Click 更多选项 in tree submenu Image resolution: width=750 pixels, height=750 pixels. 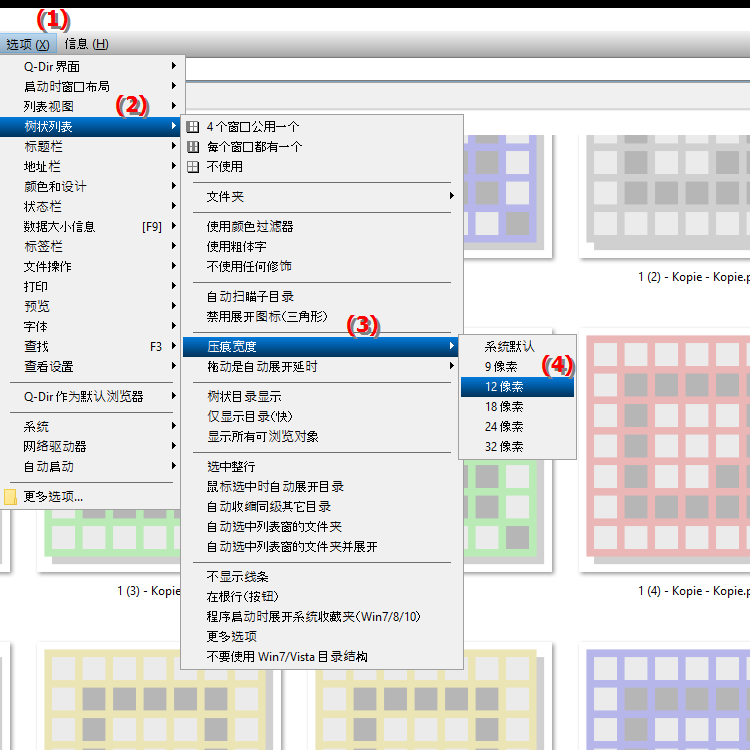pyautogui.click(x=321, y=637)
